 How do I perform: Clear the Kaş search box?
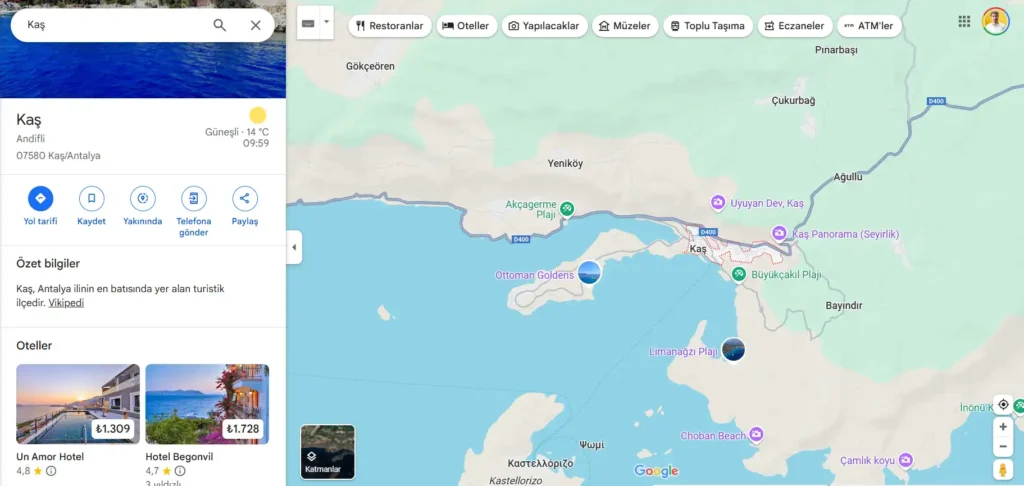tap(255, 25)
